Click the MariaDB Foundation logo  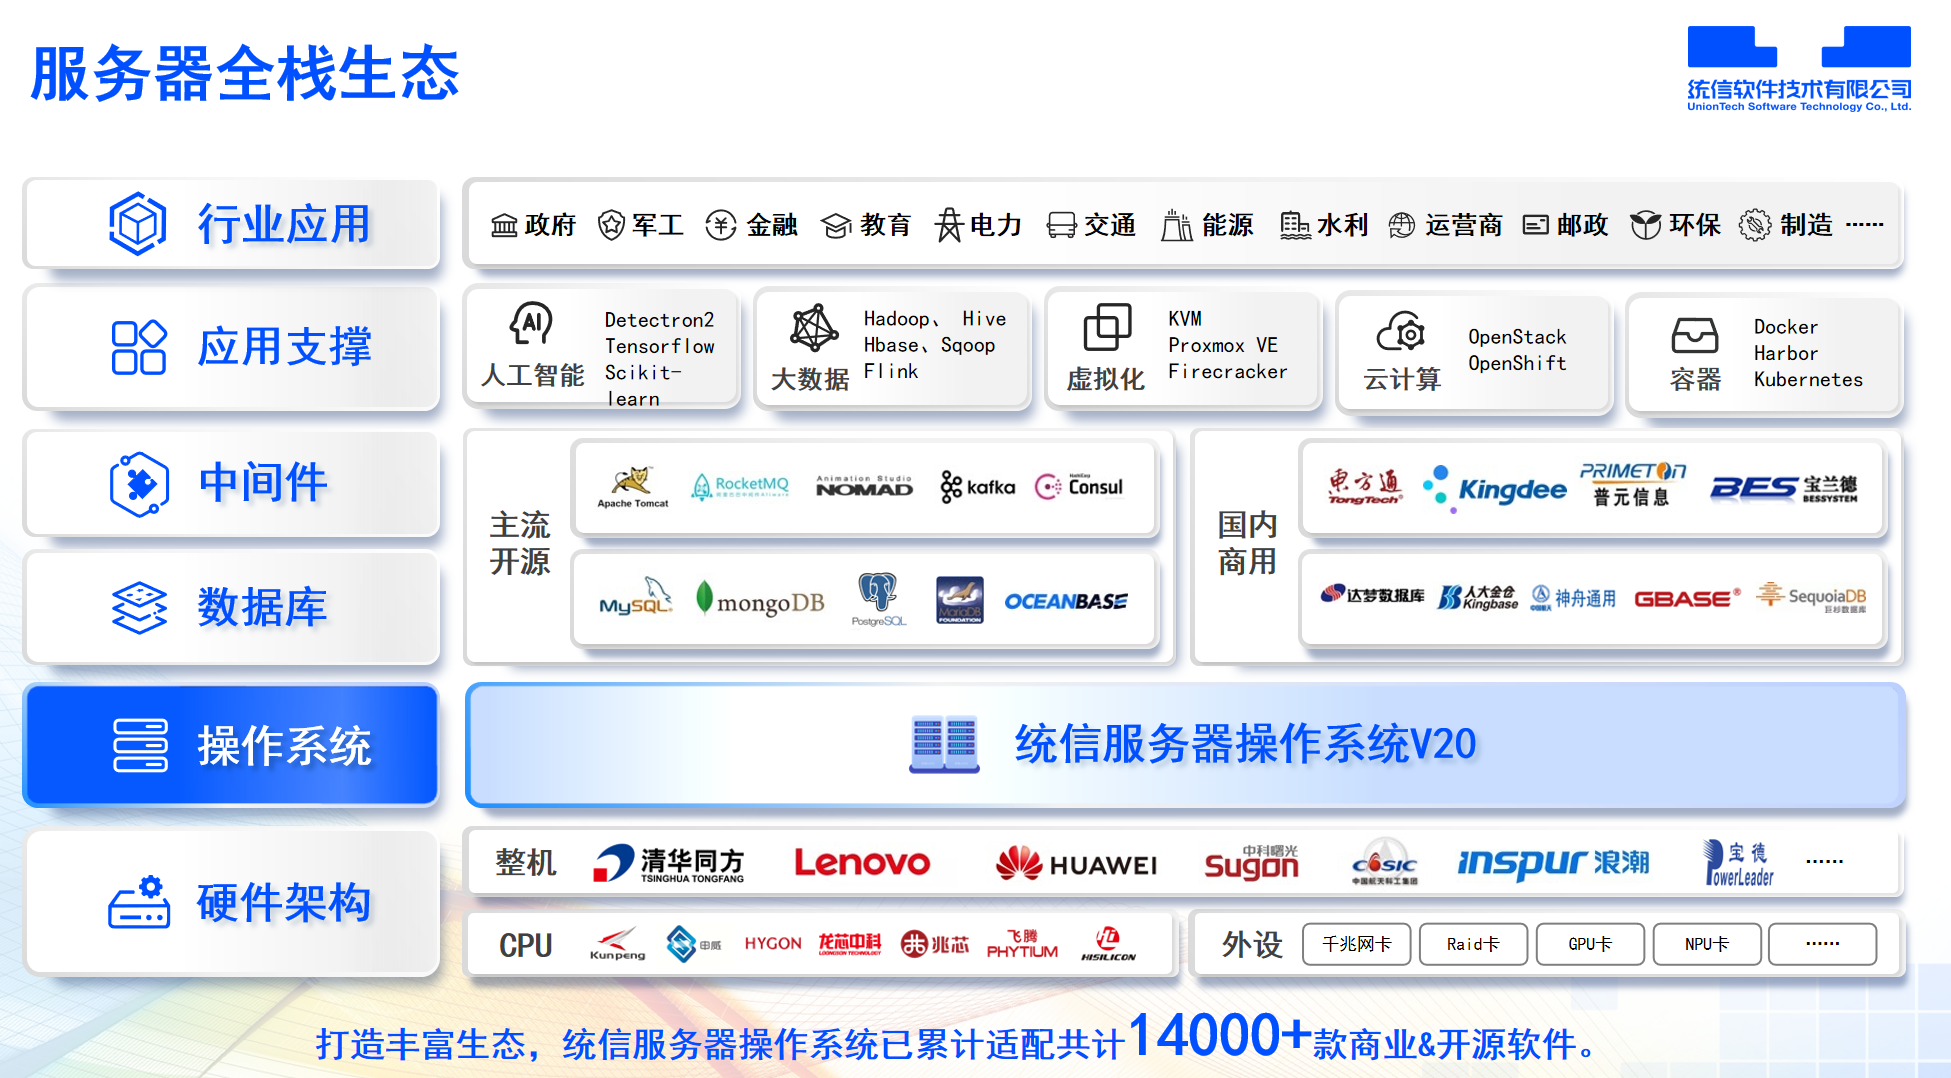tap(959, 600)
